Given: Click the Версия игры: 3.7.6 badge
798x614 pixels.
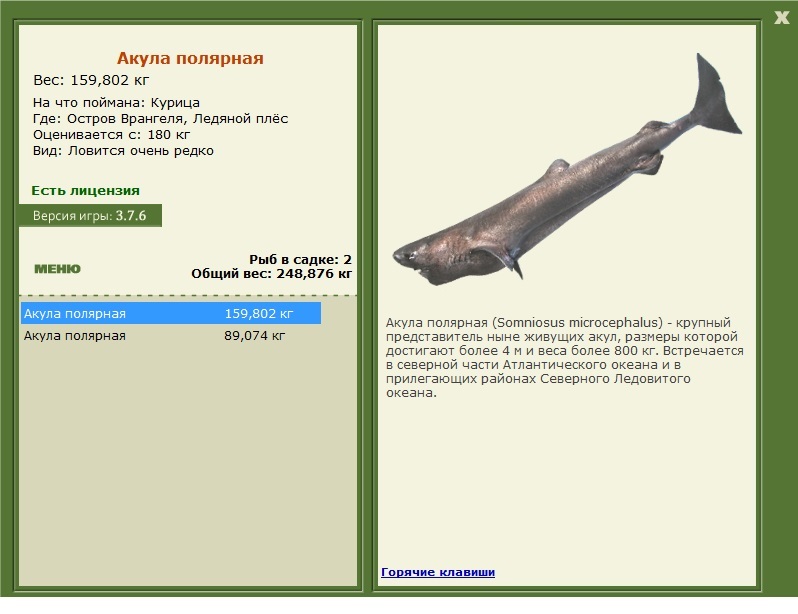Looking at the screenshot, I should pos(90,215).
